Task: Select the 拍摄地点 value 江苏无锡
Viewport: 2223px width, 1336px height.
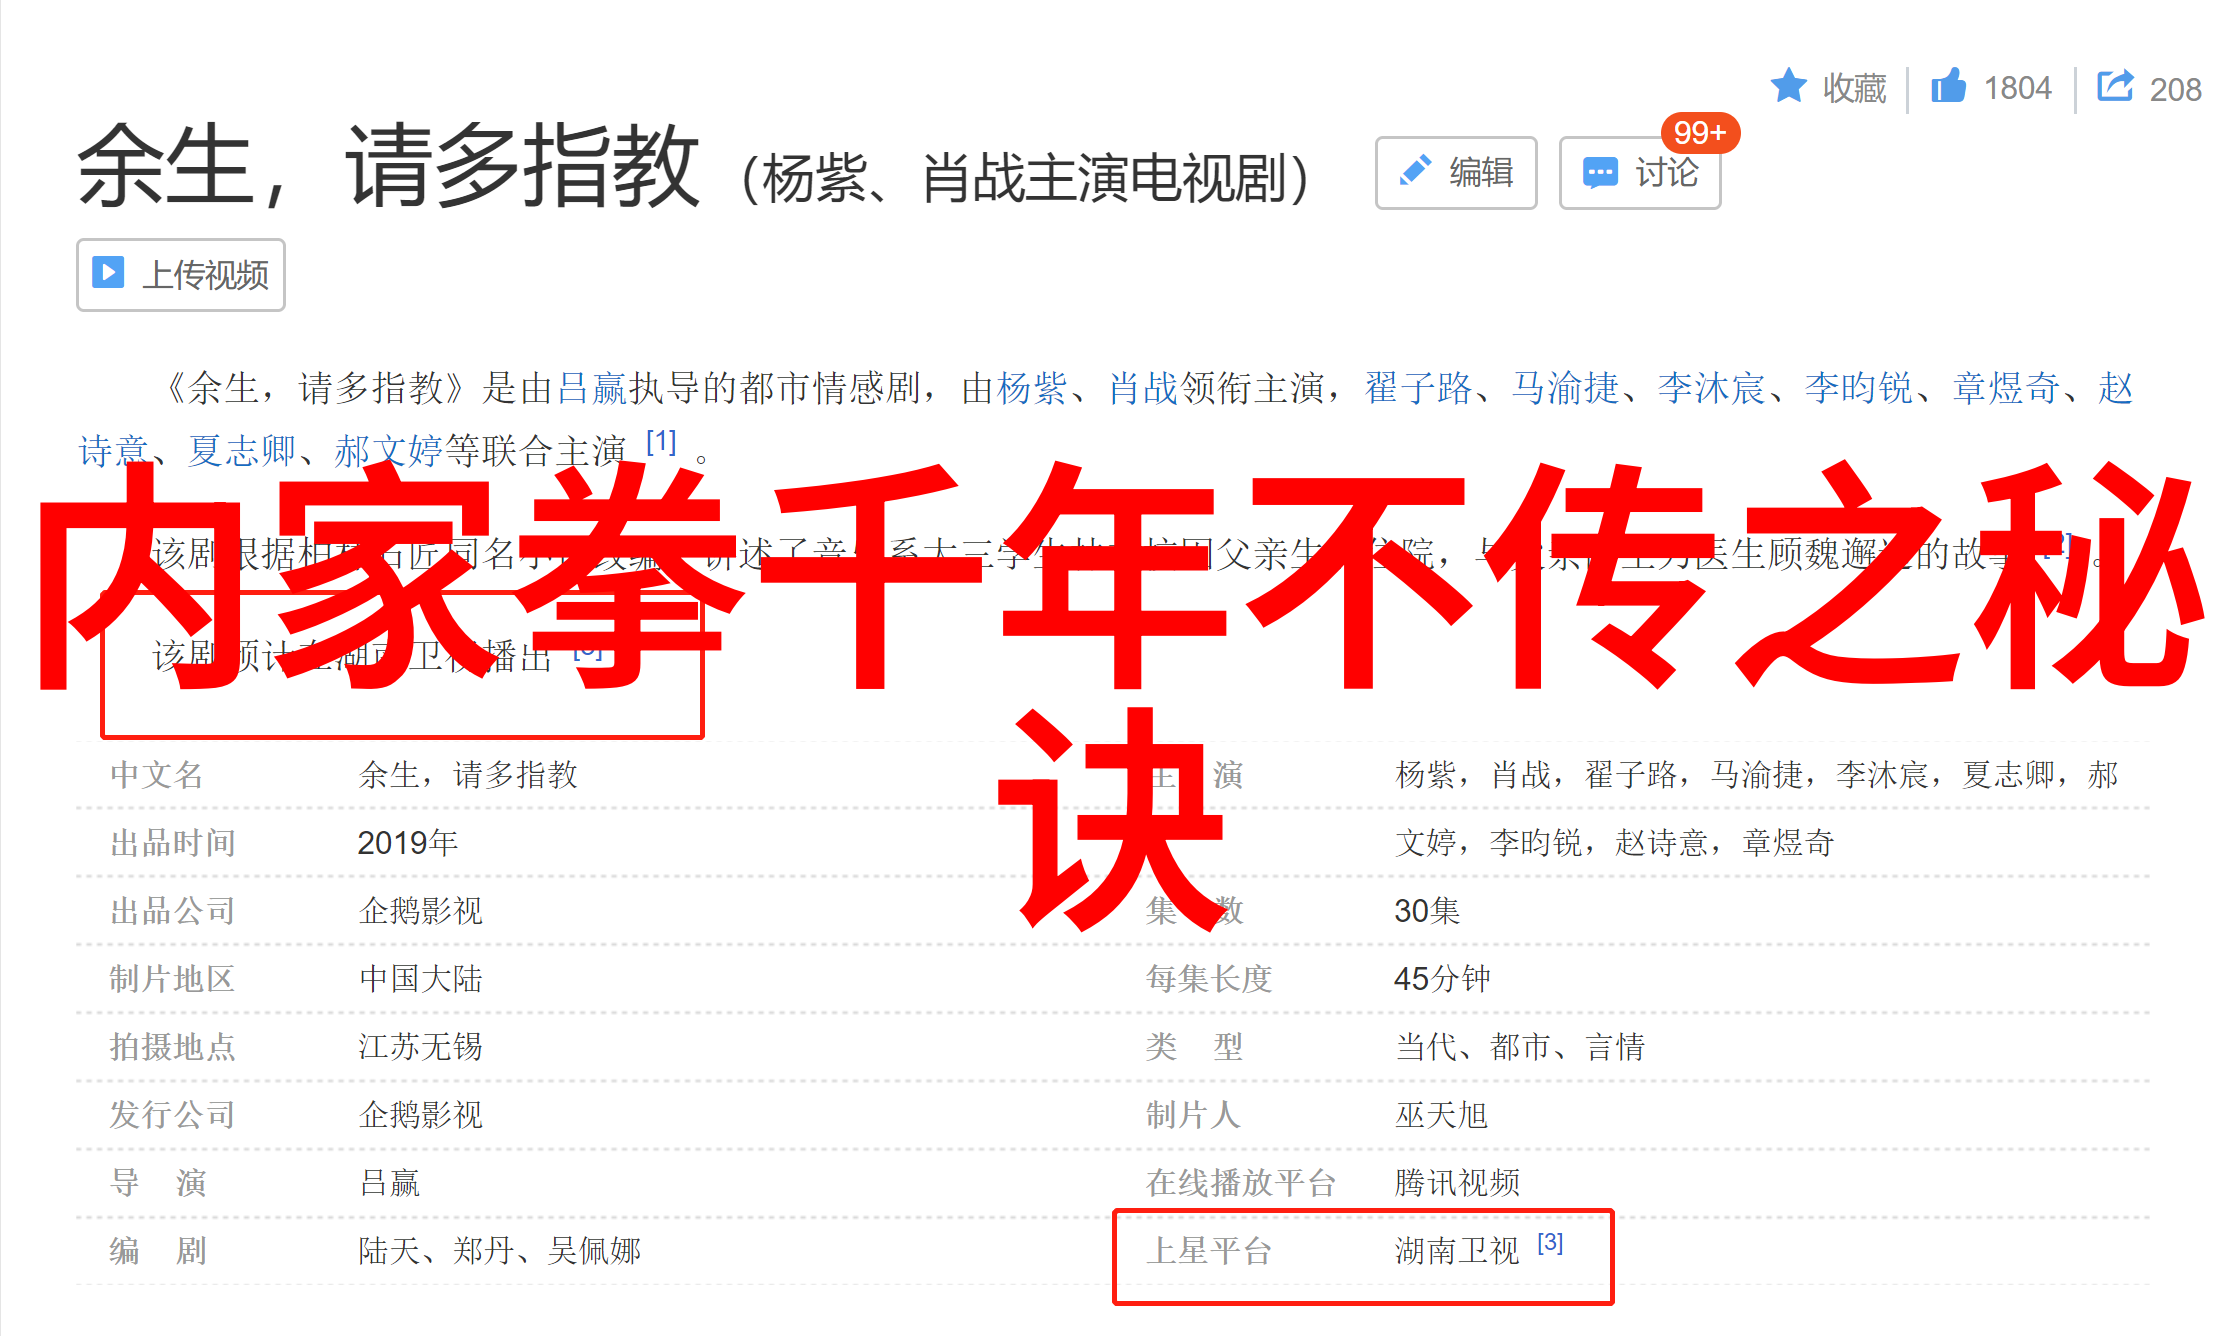Action: coord(420,1047)
